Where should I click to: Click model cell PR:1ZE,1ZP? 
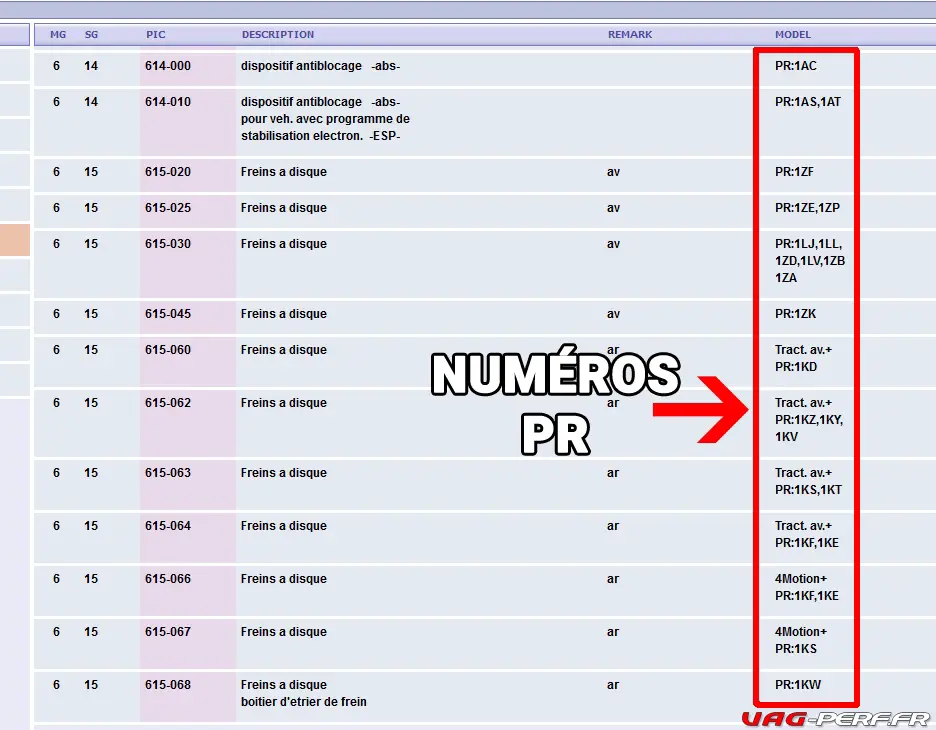click(807, 208)
